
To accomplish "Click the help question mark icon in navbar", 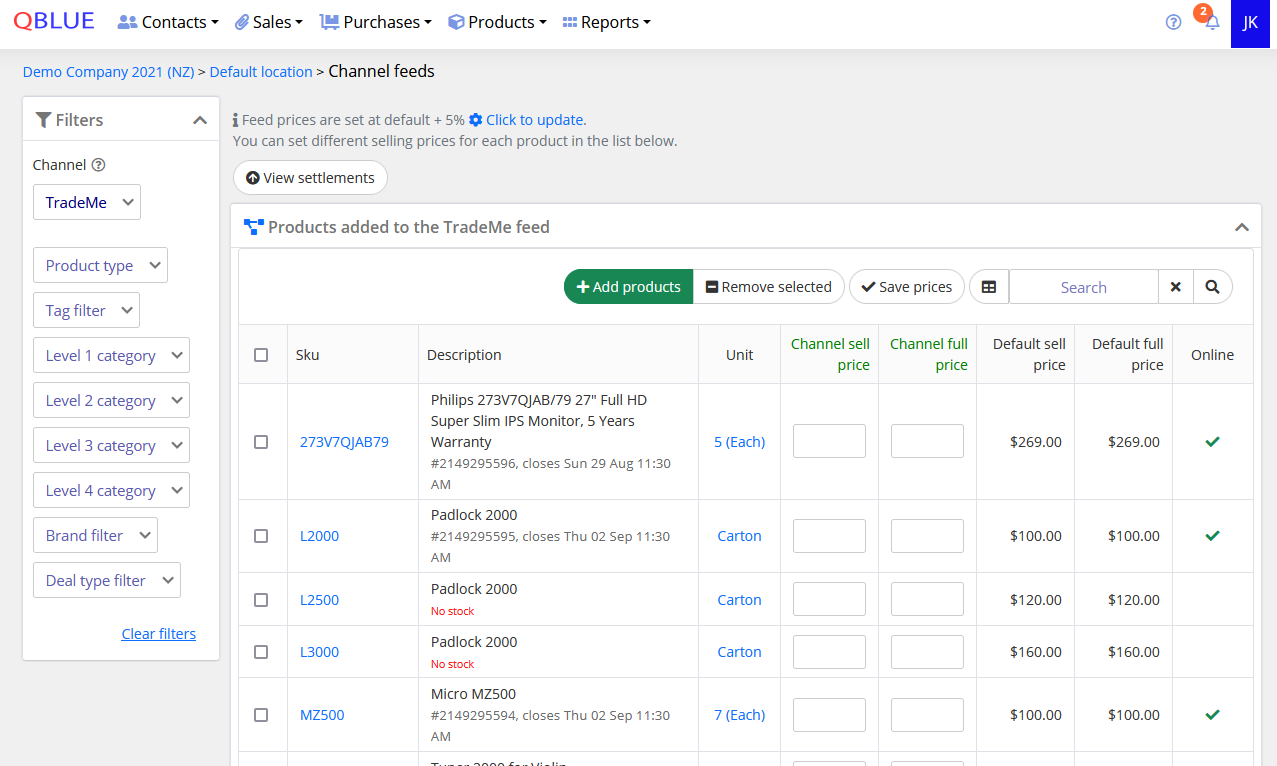I will (x=1174, y=22).
